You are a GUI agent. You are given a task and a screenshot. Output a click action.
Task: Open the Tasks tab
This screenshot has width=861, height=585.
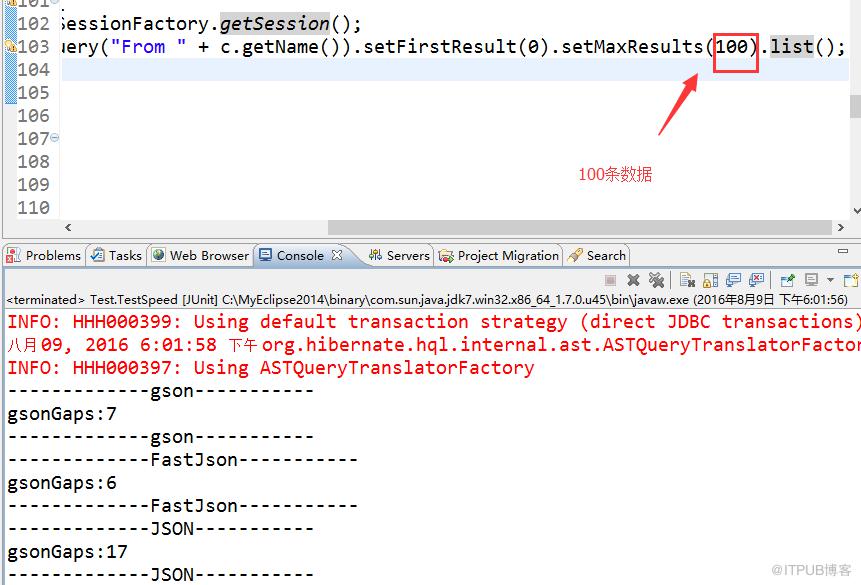116,255
